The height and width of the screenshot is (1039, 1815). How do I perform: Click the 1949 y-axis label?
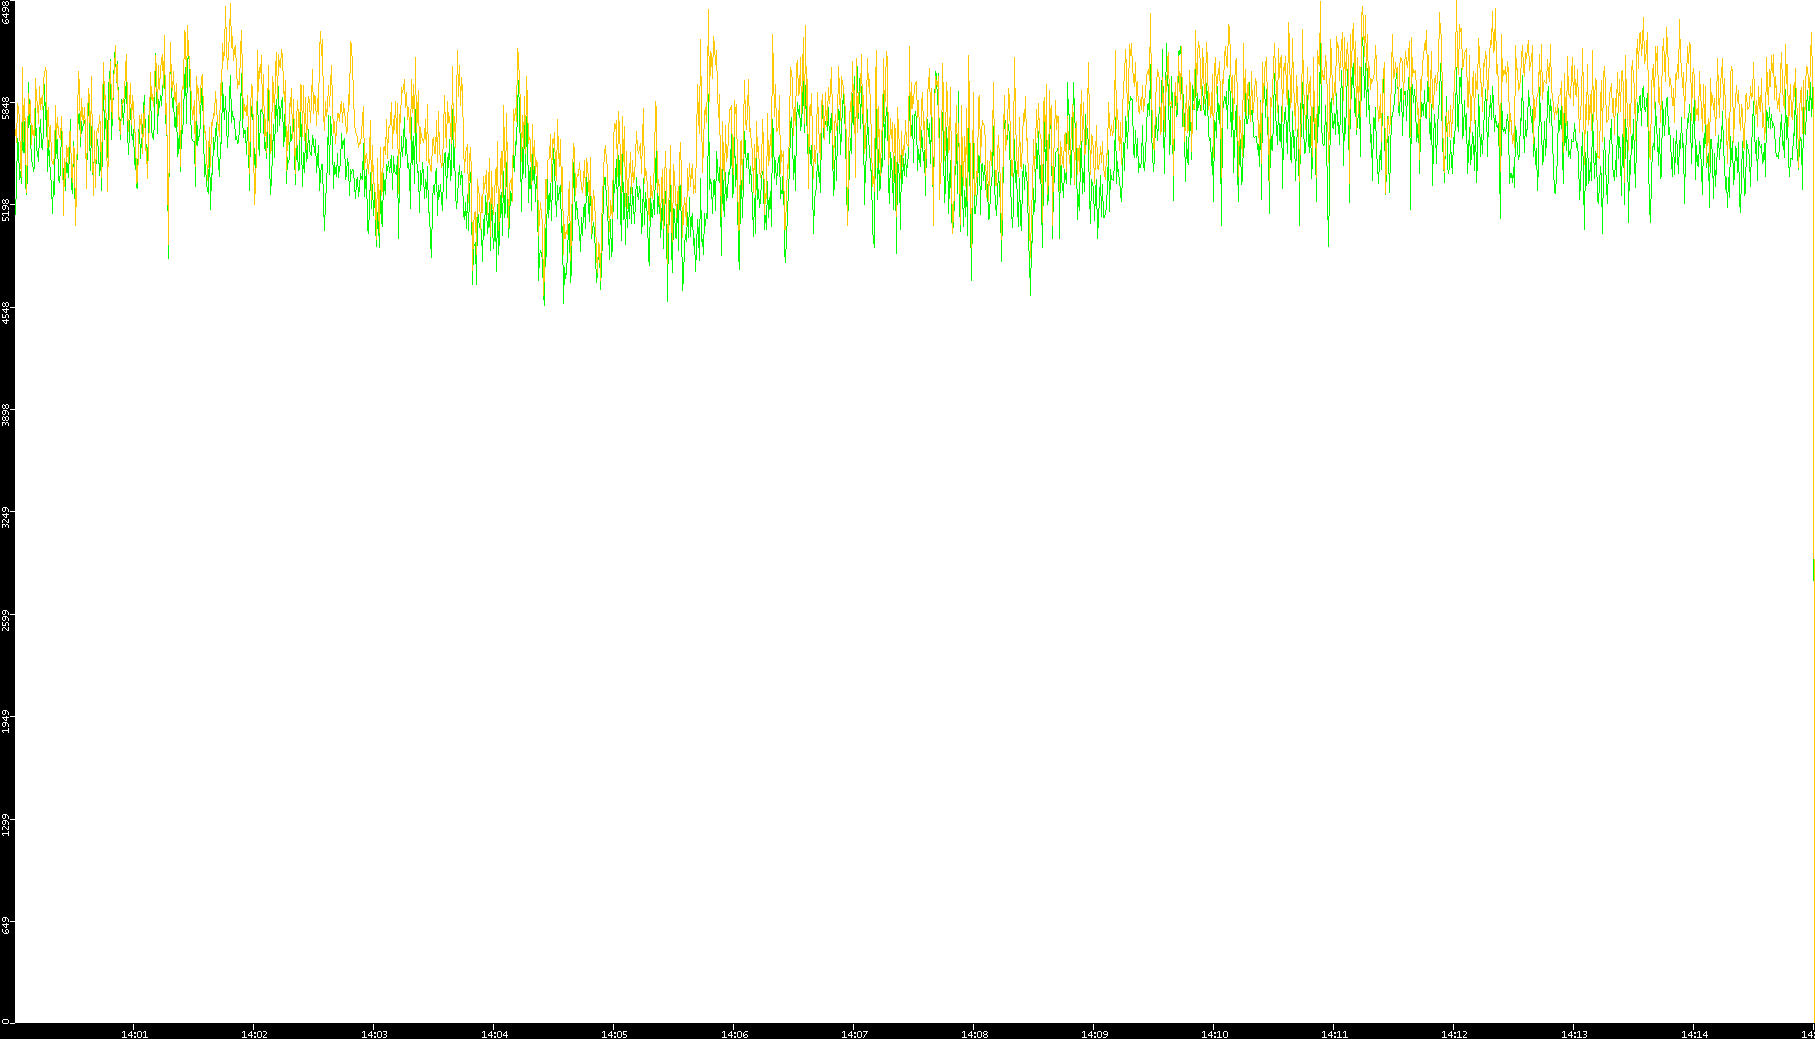pos(6,722)
